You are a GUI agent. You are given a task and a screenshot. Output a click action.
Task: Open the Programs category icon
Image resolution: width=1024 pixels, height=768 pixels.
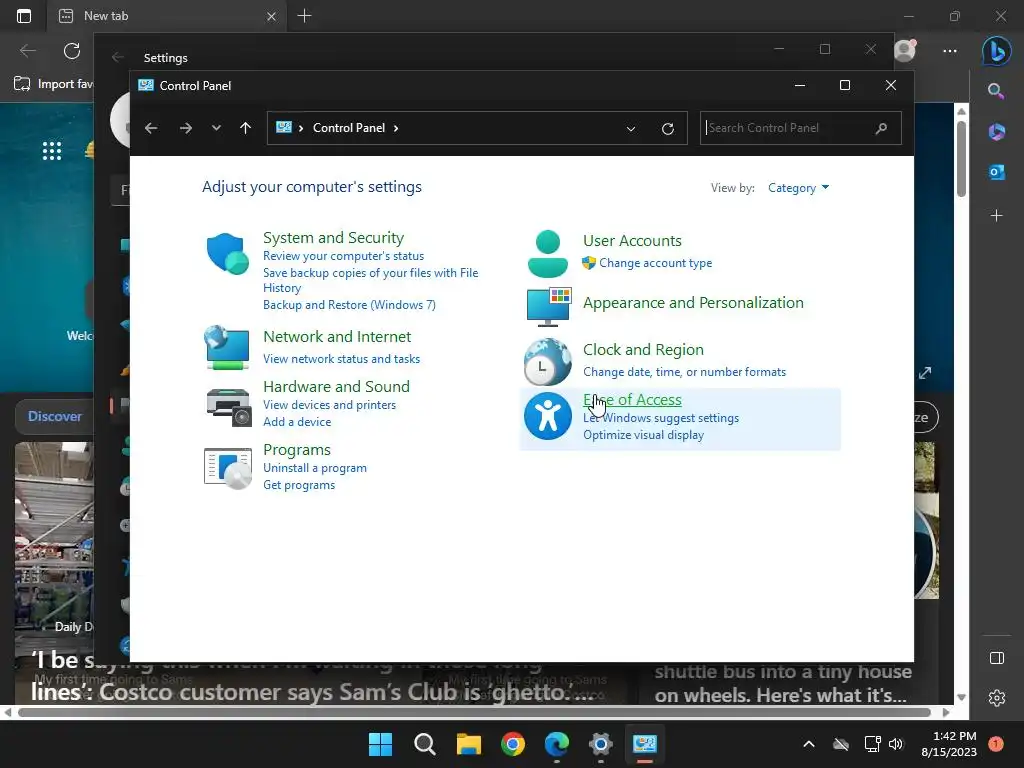[227, 468]
